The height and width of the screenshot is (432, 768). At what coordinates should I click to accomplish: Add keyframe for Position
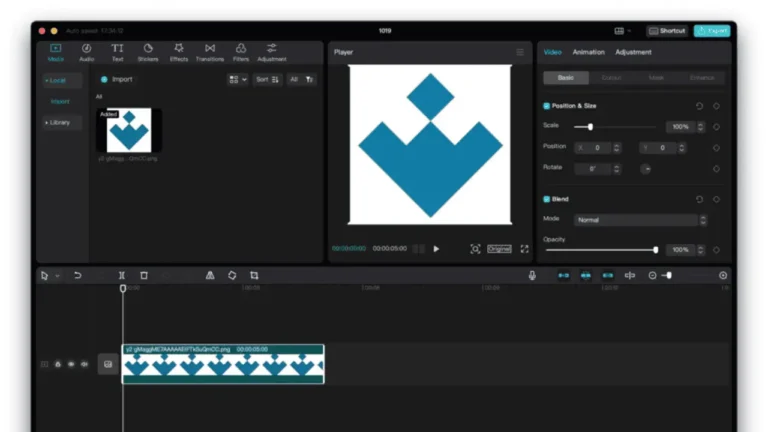point(716,148)
